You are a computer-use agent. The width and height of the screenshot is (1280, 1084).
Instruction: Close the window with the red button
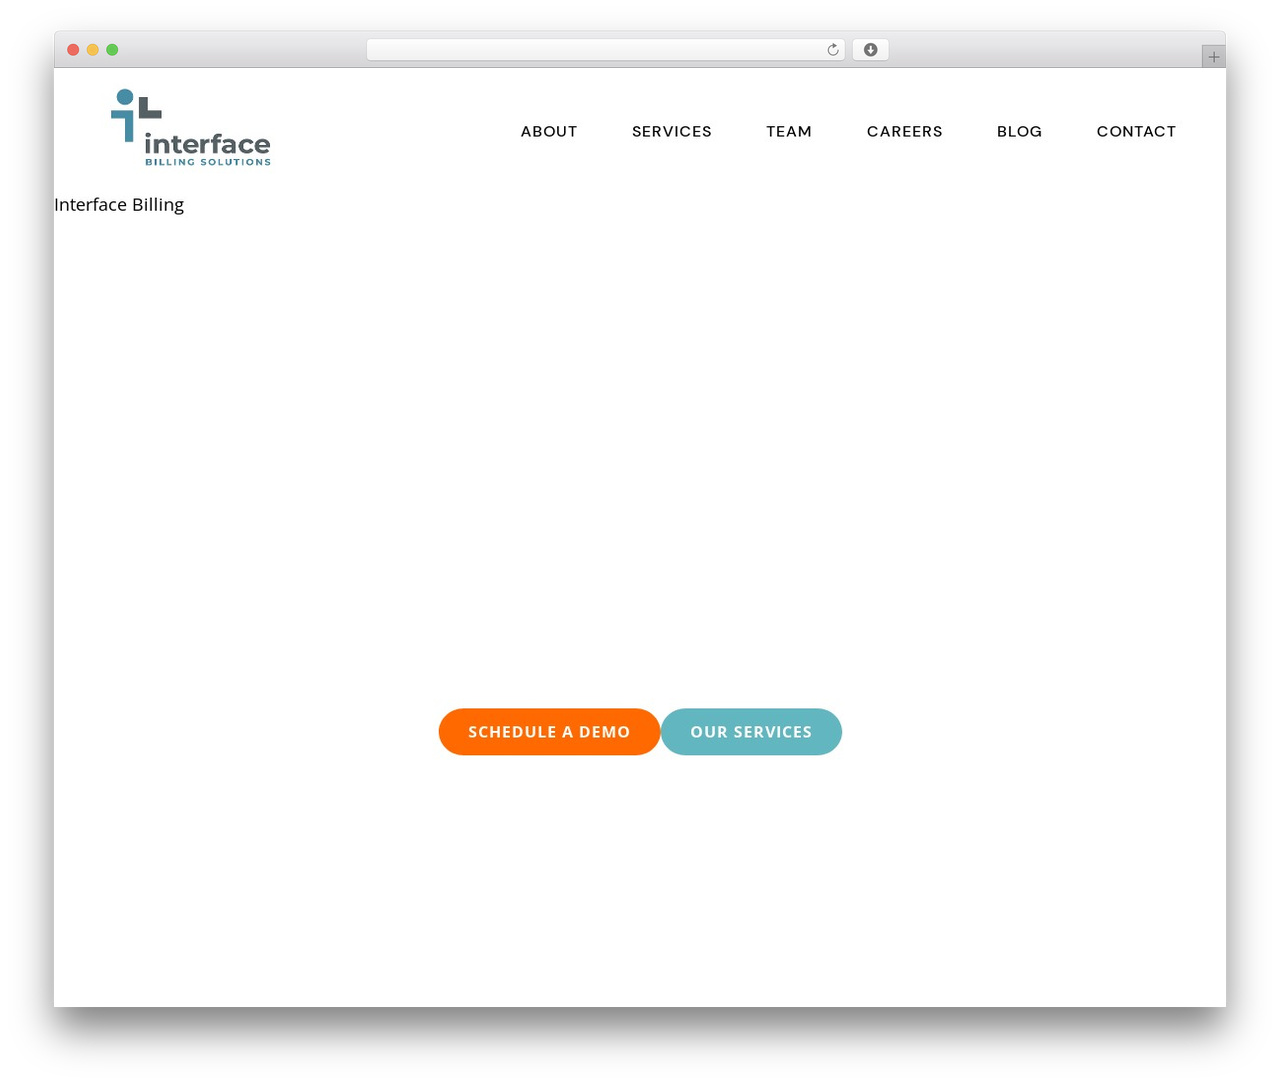click(73, 50)
